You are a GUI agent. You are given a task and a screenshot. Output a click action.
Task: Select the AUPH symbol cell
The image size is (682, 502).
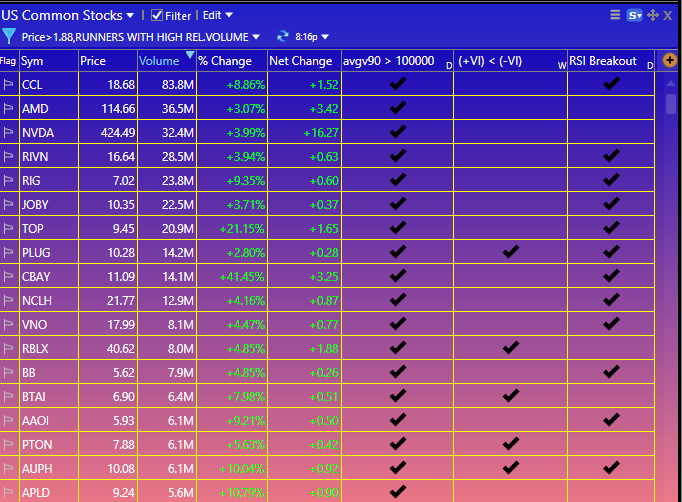click(x=49, y=469)
